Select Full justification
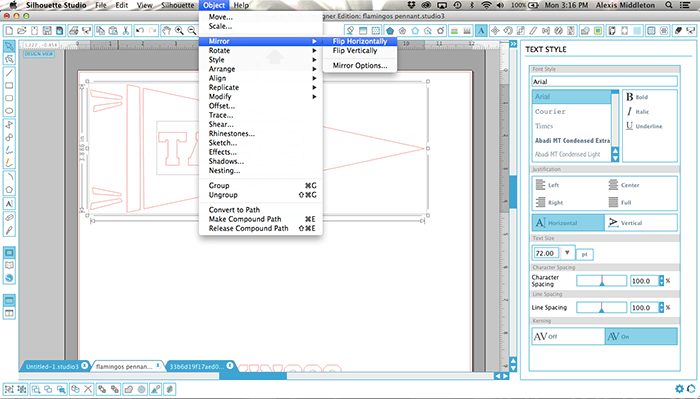The height and width of the screenshot is (399, 700). (620, 202)
